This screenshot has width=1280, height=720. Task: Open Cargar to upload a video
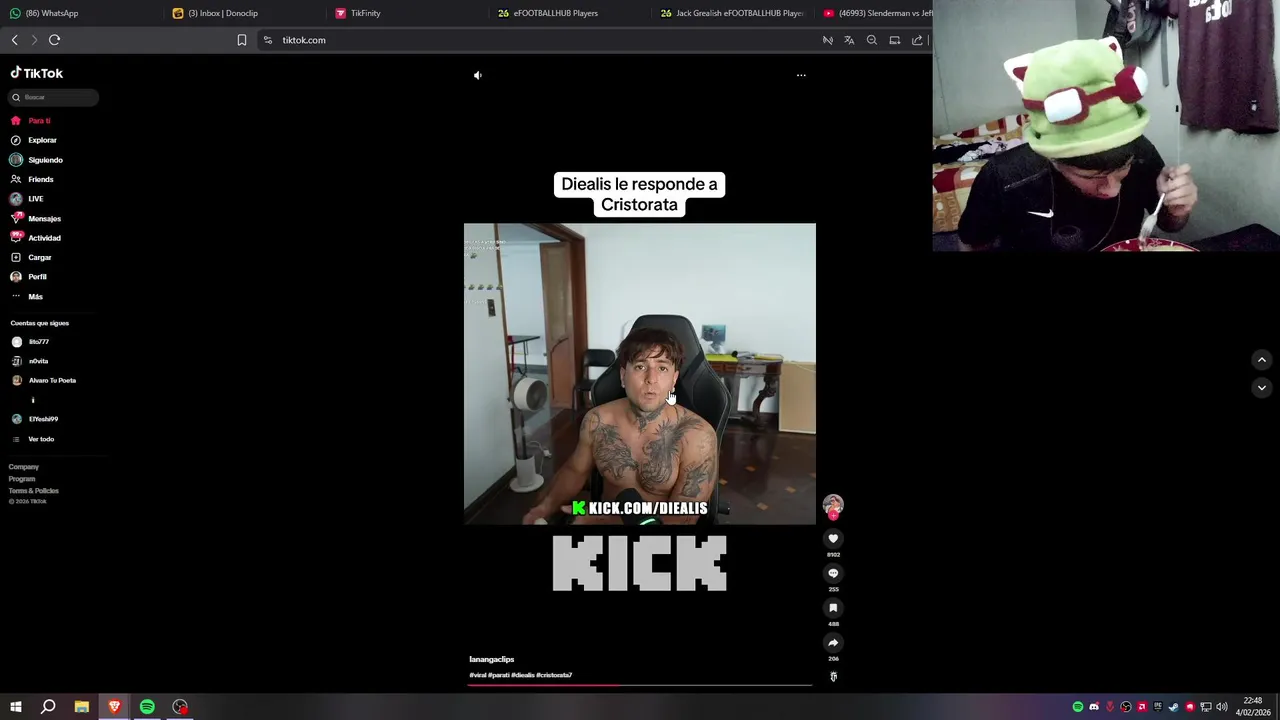point(30,257)
